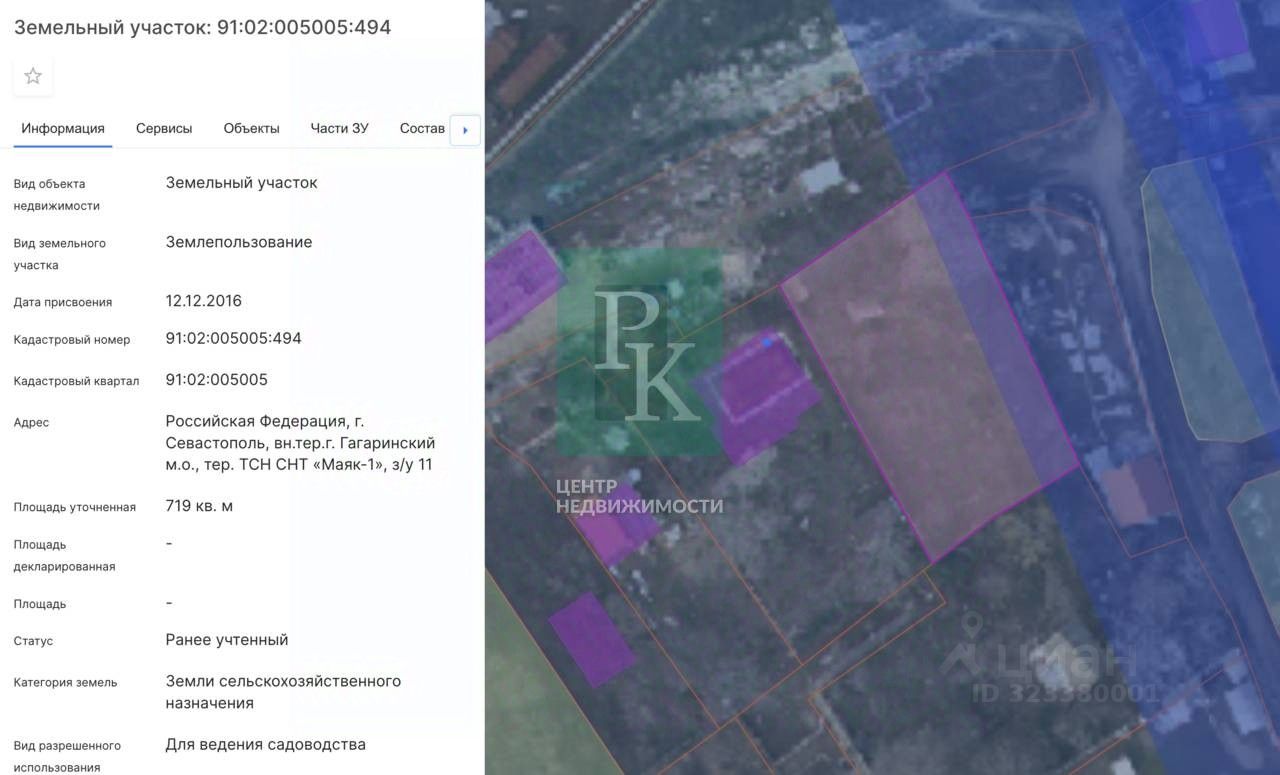This screenshot has height=775, width=1280.
Task: Click the РК logo watermark
Action: [640, 352]
